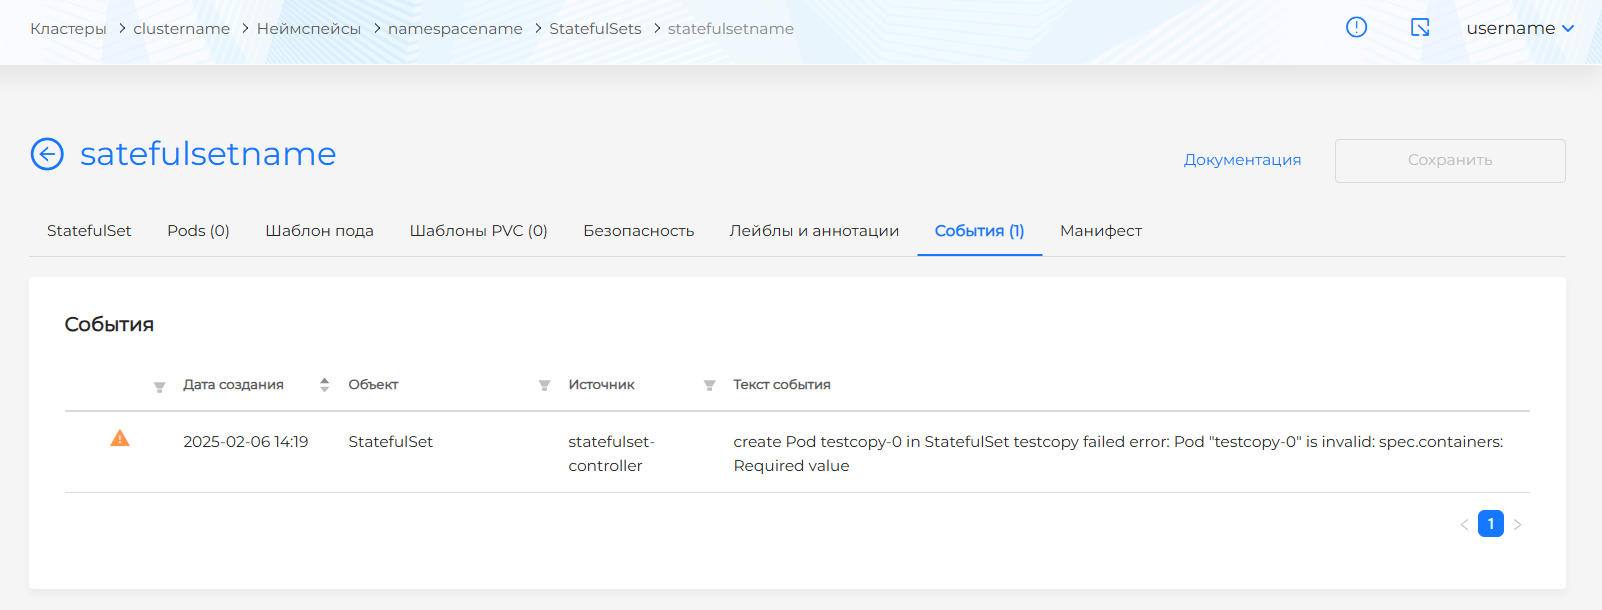Sort events by Дата создания arrows
This screenshot has width=1602, height=610.
coord(324,385)
